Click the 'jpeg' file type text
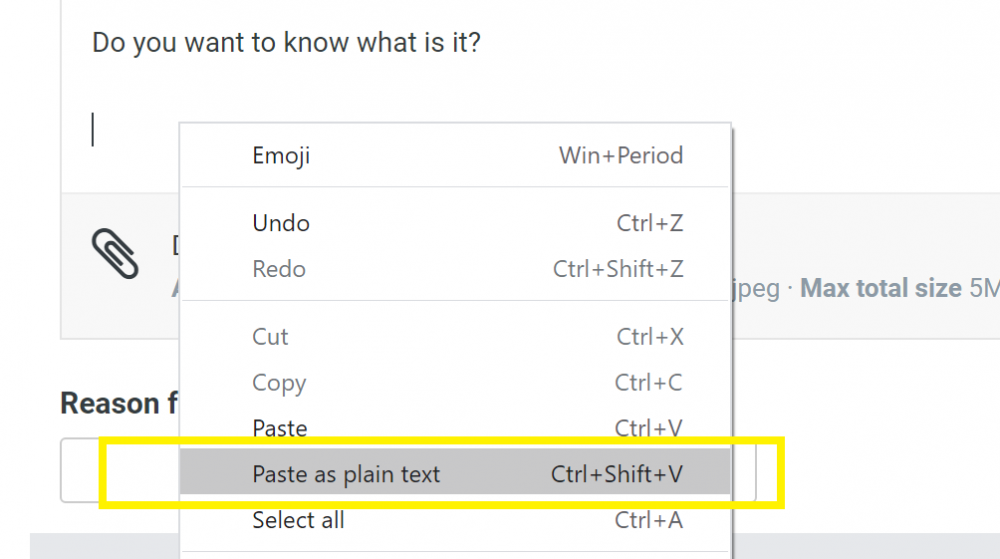The width and height of the screenshot is (1000, 559). [x=758, y=289]
